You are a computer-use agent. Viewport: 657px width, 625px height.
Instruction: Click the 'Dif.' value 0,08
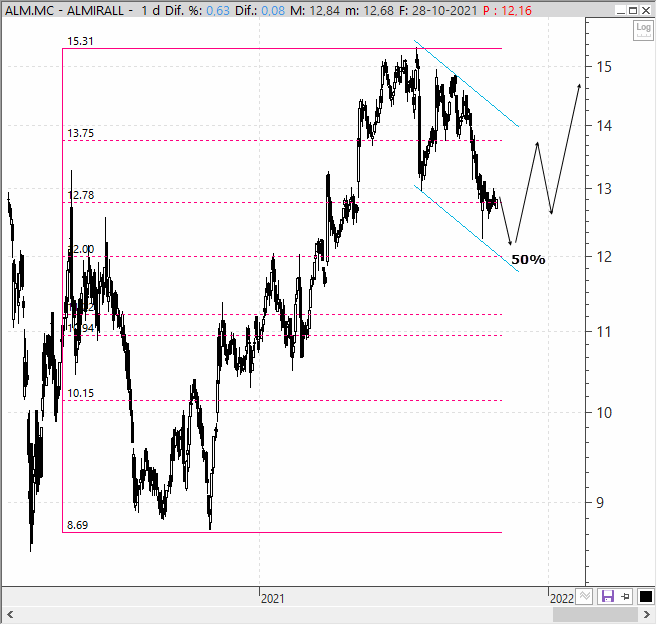point(273,10)
